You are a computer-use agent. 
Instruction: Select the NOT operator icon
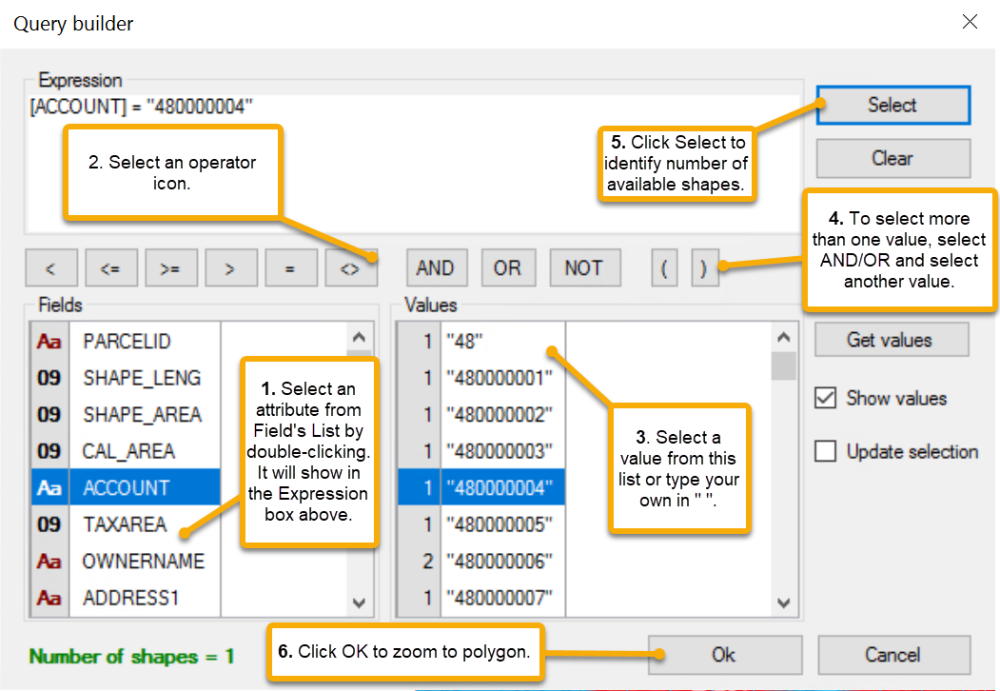click(x=584, y=267)
